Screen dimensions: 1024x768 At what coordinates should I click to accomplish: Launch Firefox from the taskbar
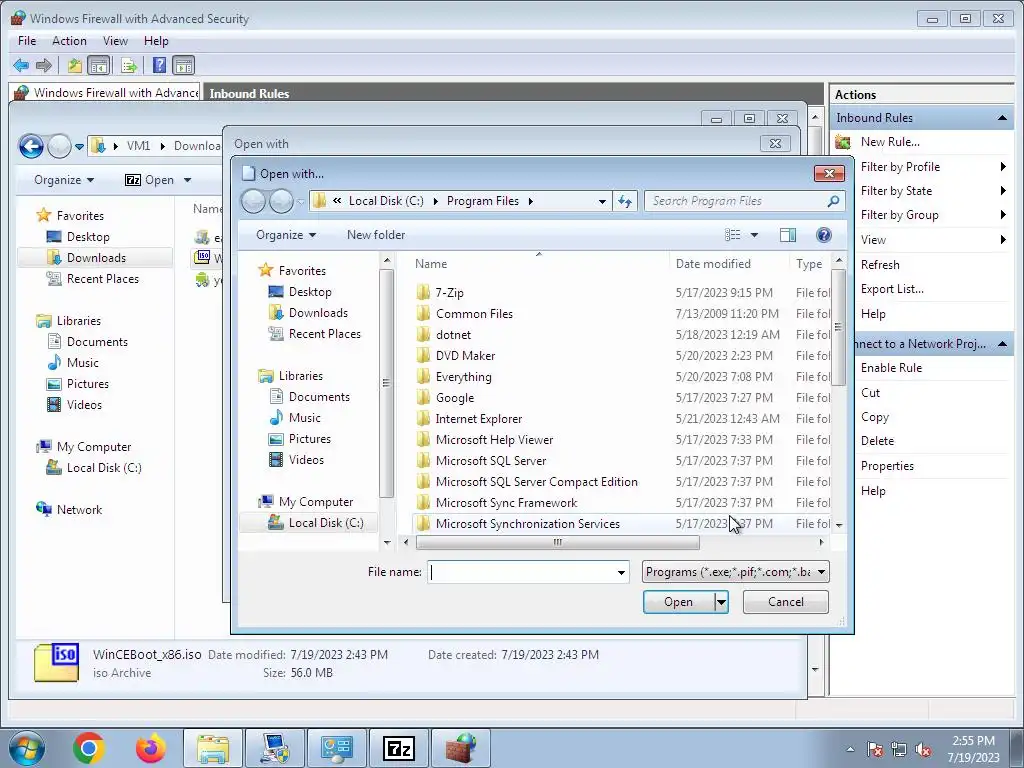(151, 748)
